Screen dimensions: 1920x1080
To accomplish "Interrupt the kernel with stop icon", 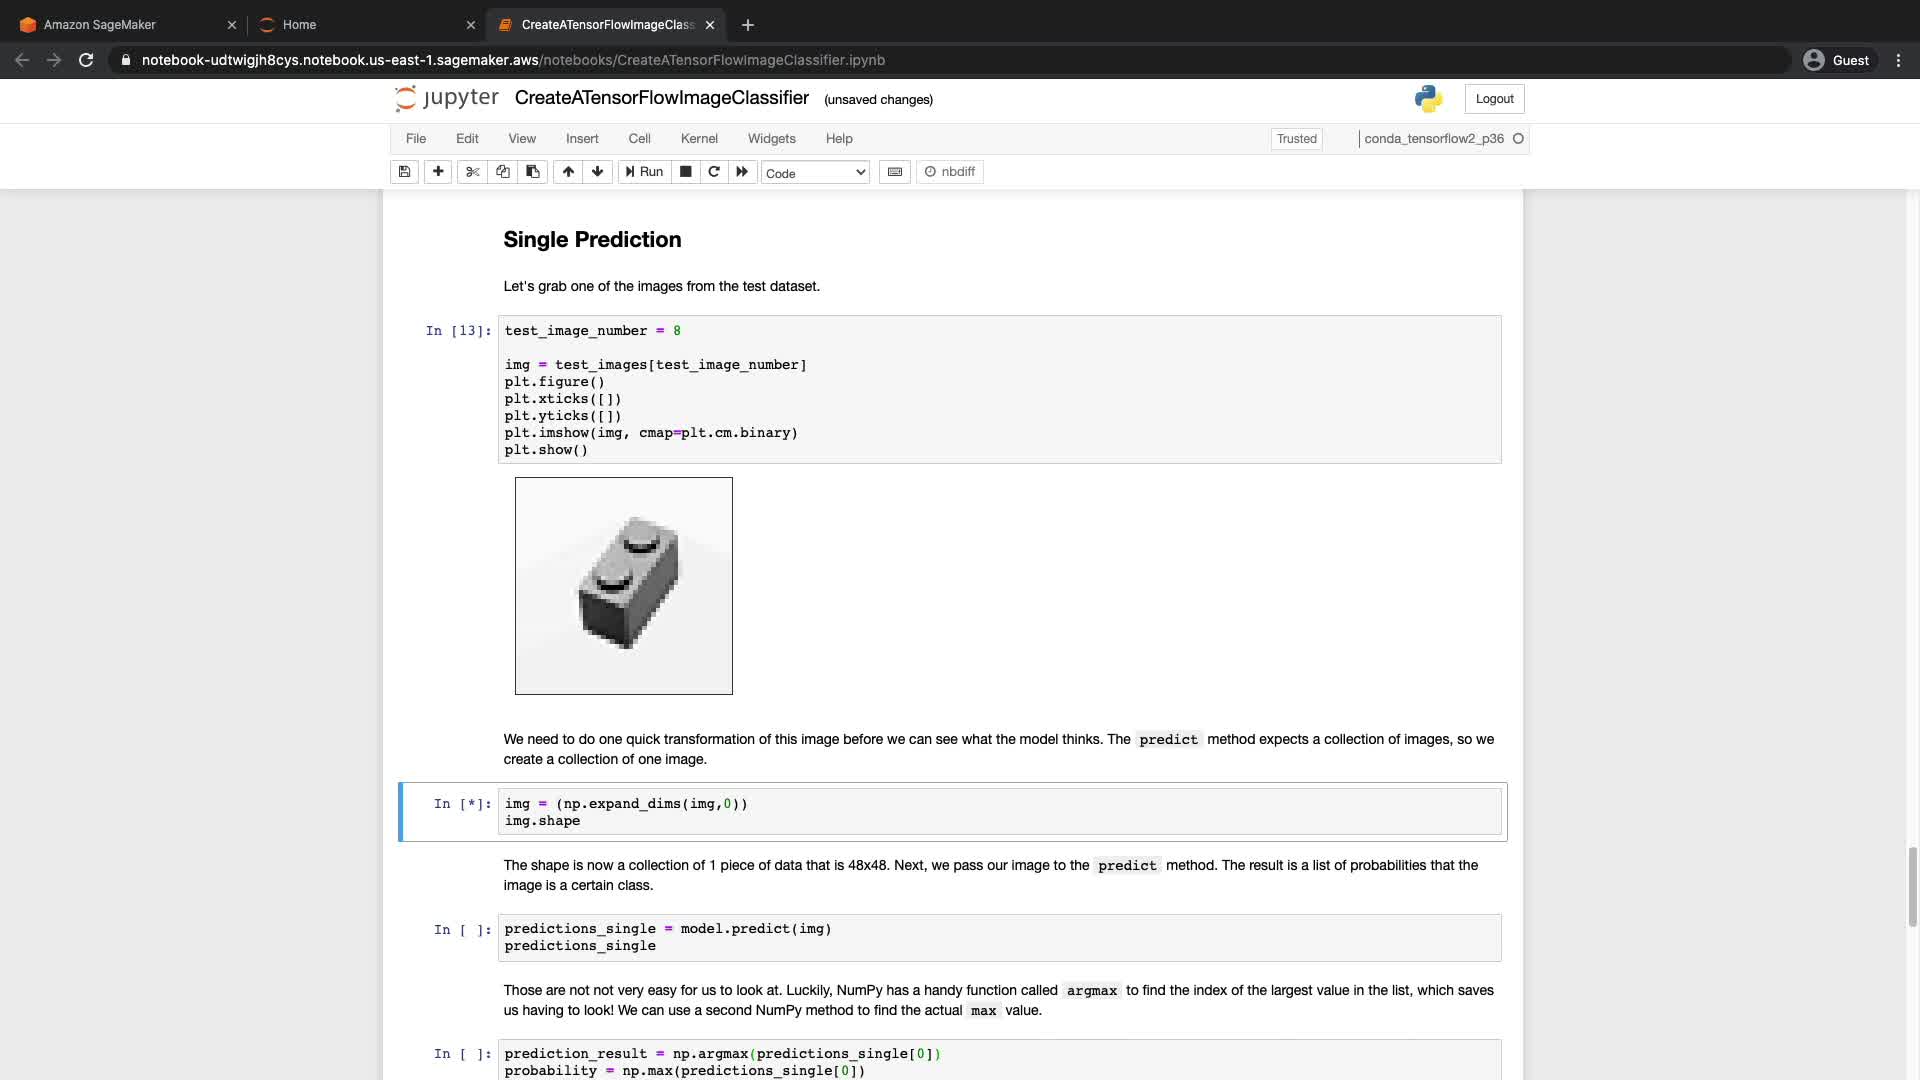I will 686,172.
